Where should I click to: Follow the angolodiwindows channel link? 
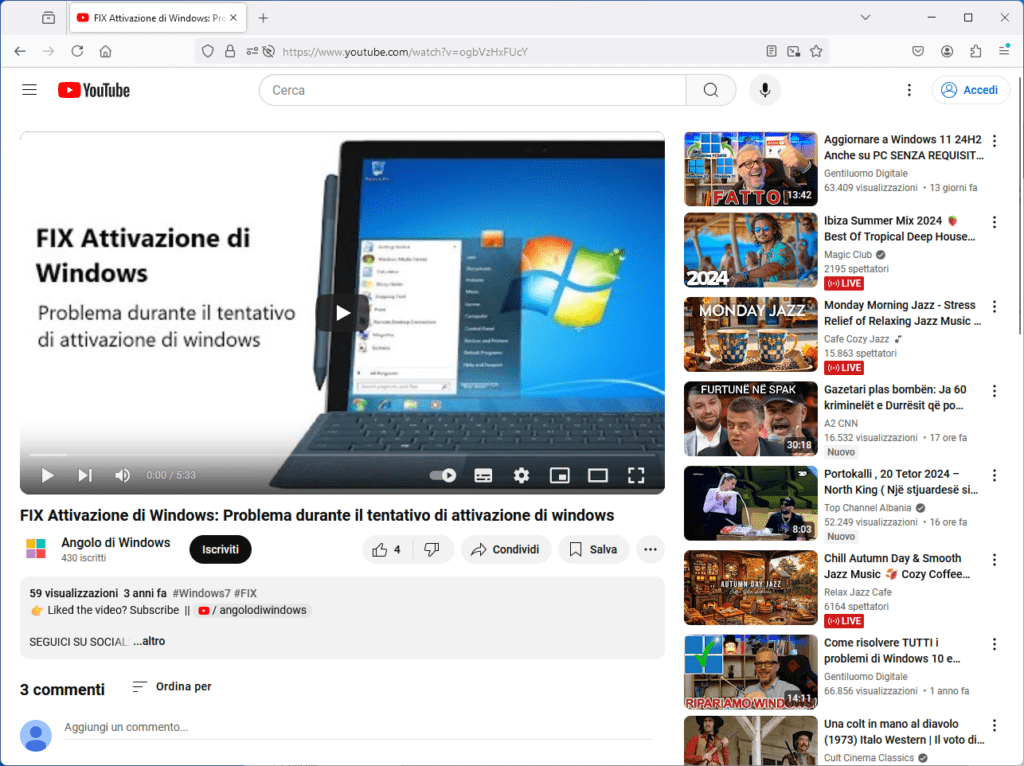click(253, 610)
